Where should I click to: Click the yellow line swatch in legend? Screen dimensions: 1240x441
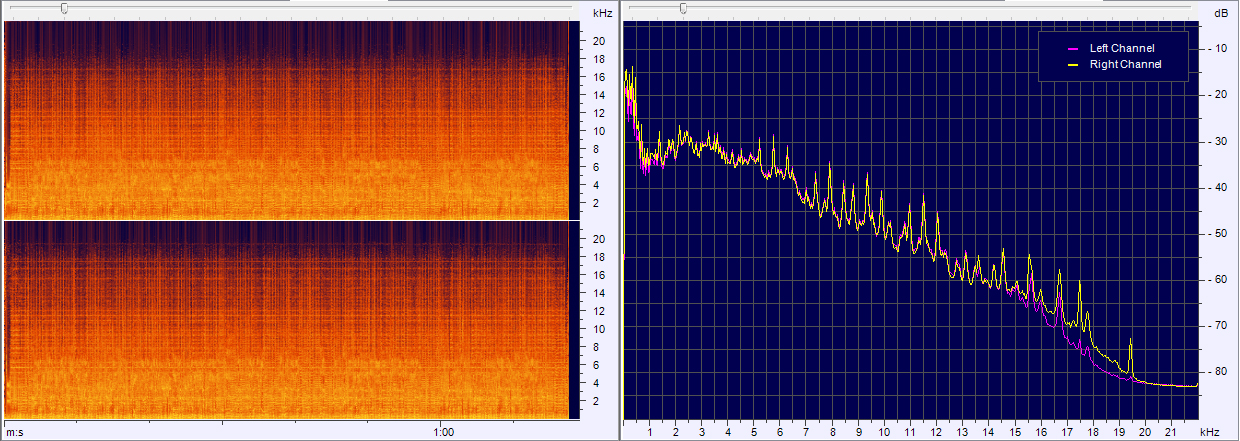point(1074,64)
